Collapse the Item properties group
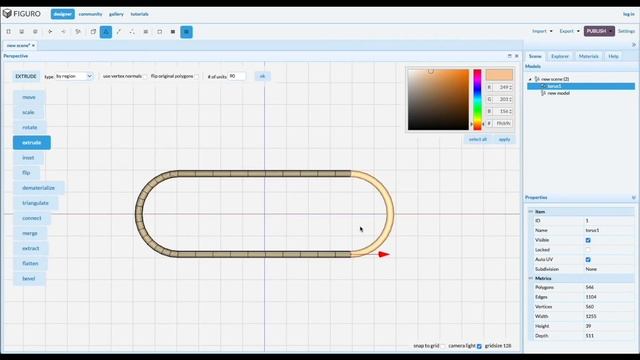640x360 pixels. [531, 211]
